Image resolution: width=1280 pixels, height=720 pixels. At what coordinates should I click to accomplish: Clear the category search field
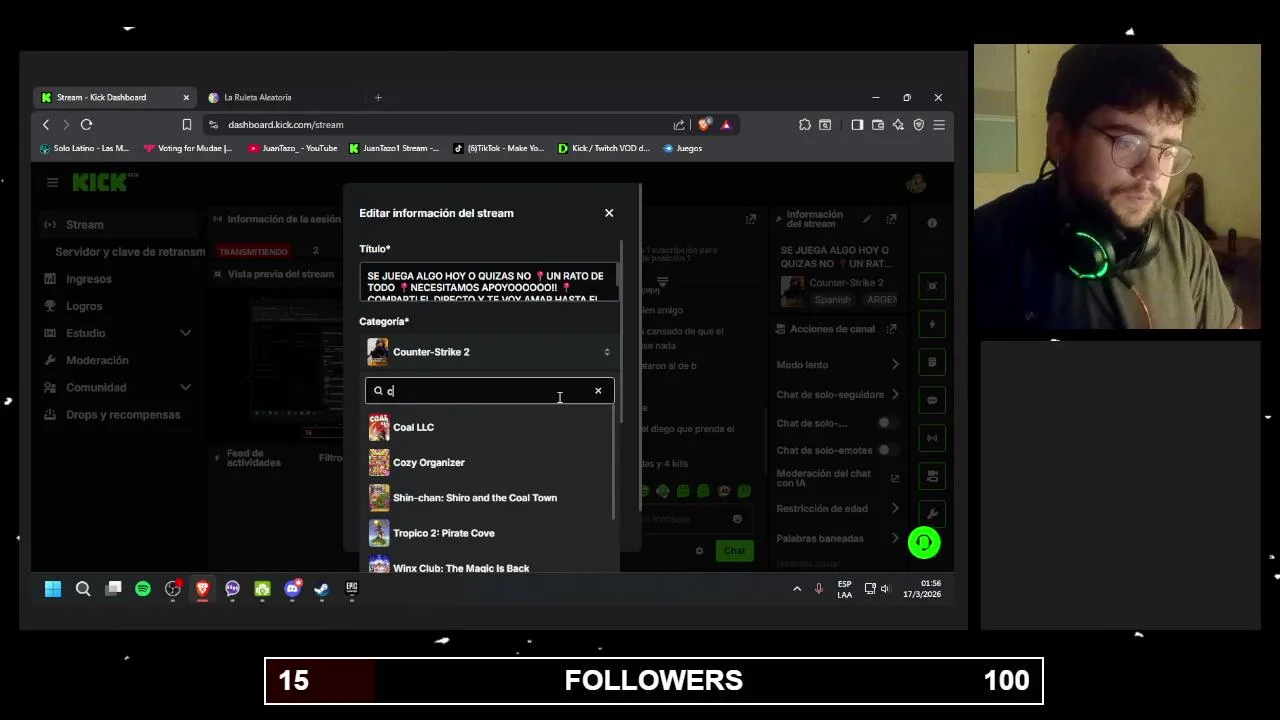click(x=598, y=391)
